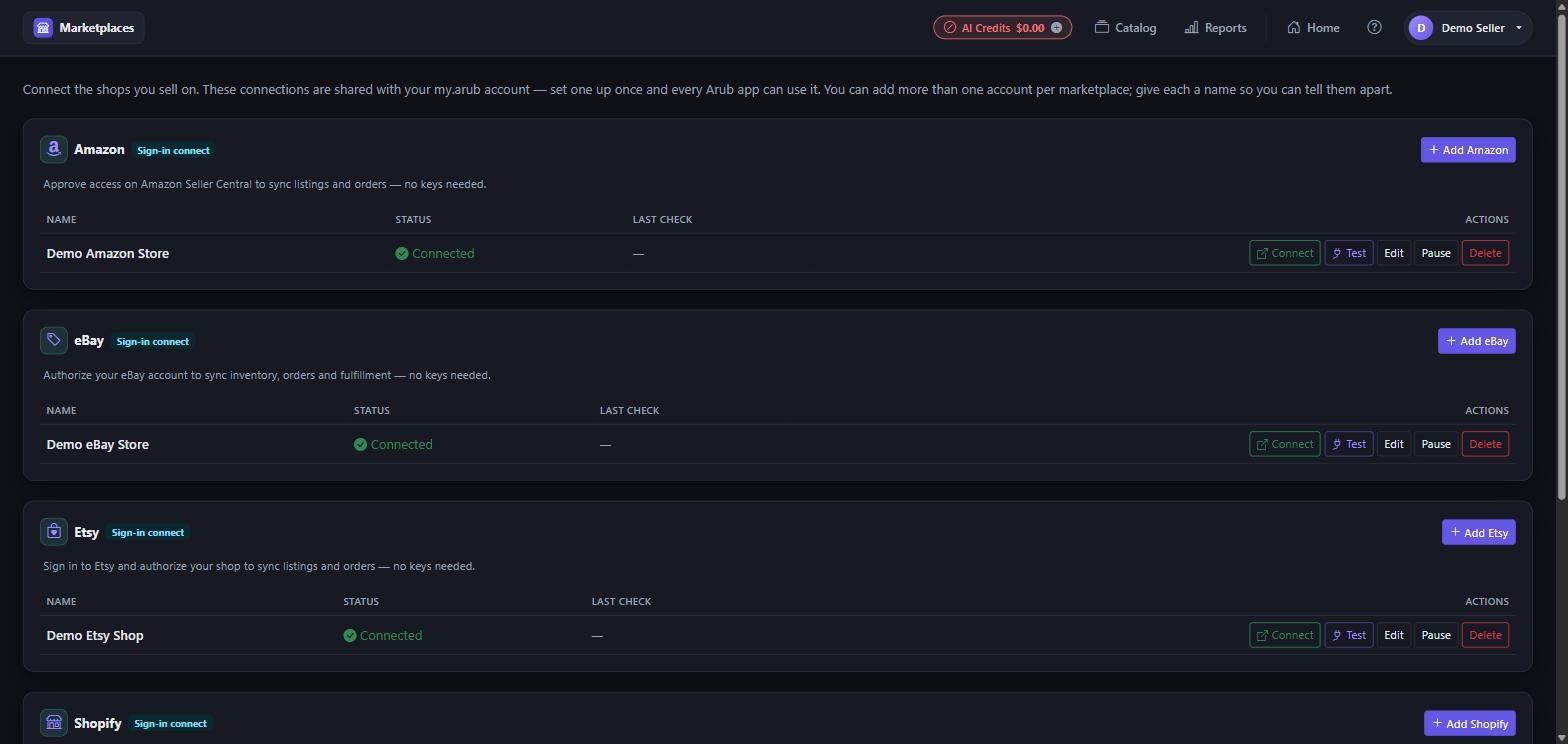This screenshot has width=1568, height=744.
Task: Click the plus icon beside AI Credits
Action: tap(1056, 28)
